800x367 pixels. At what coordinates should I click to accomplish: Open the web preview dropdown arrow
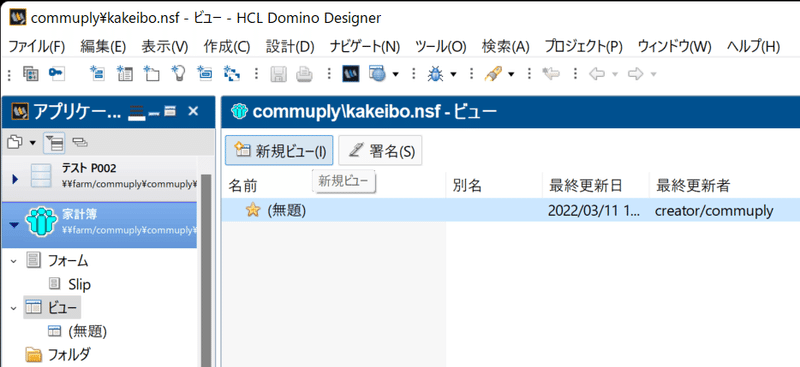click(x=395, y=75)
